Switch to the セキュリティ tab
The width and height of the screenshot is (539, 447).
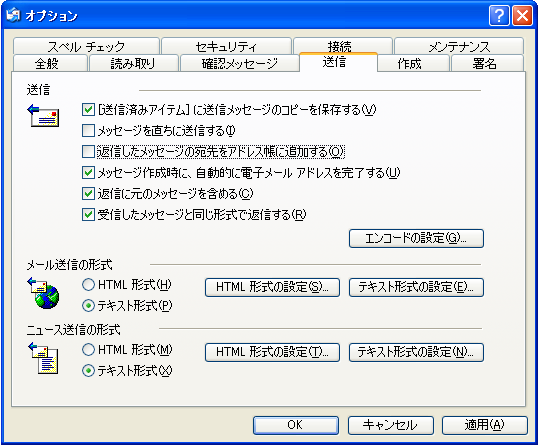pyautogui.click(x=226, y=46)
